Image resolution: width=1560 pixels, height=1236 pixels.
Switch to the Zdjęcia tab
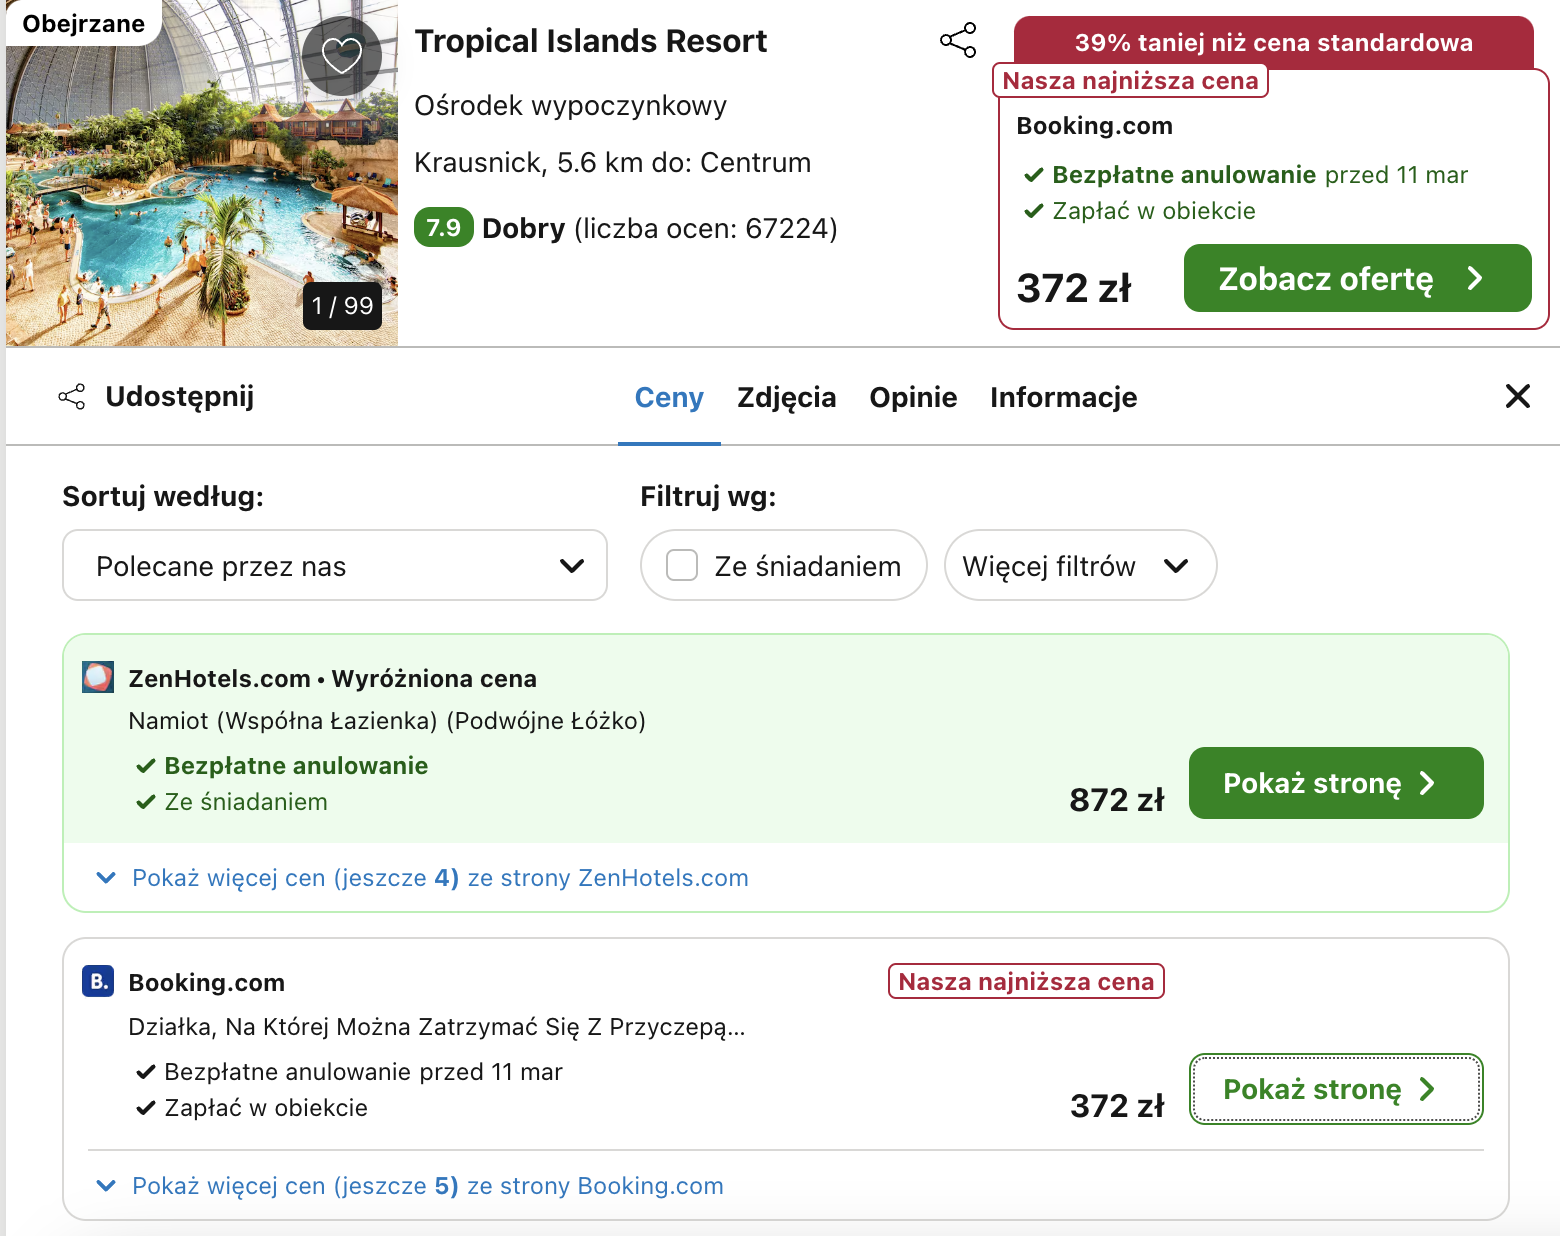tap(786, 398)
